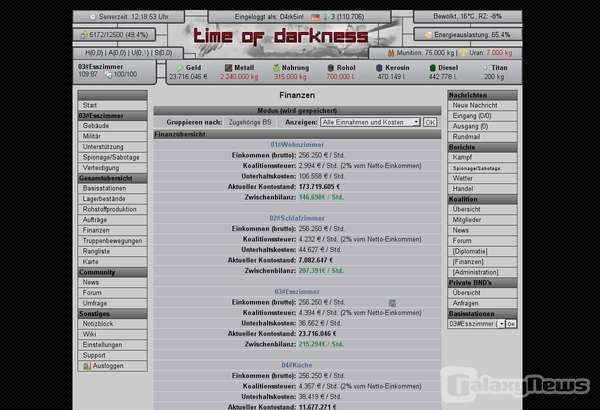This screenshot has height=410, width=600.
Task: Go to Lagerbestände overview
Action: pos(112,199)
